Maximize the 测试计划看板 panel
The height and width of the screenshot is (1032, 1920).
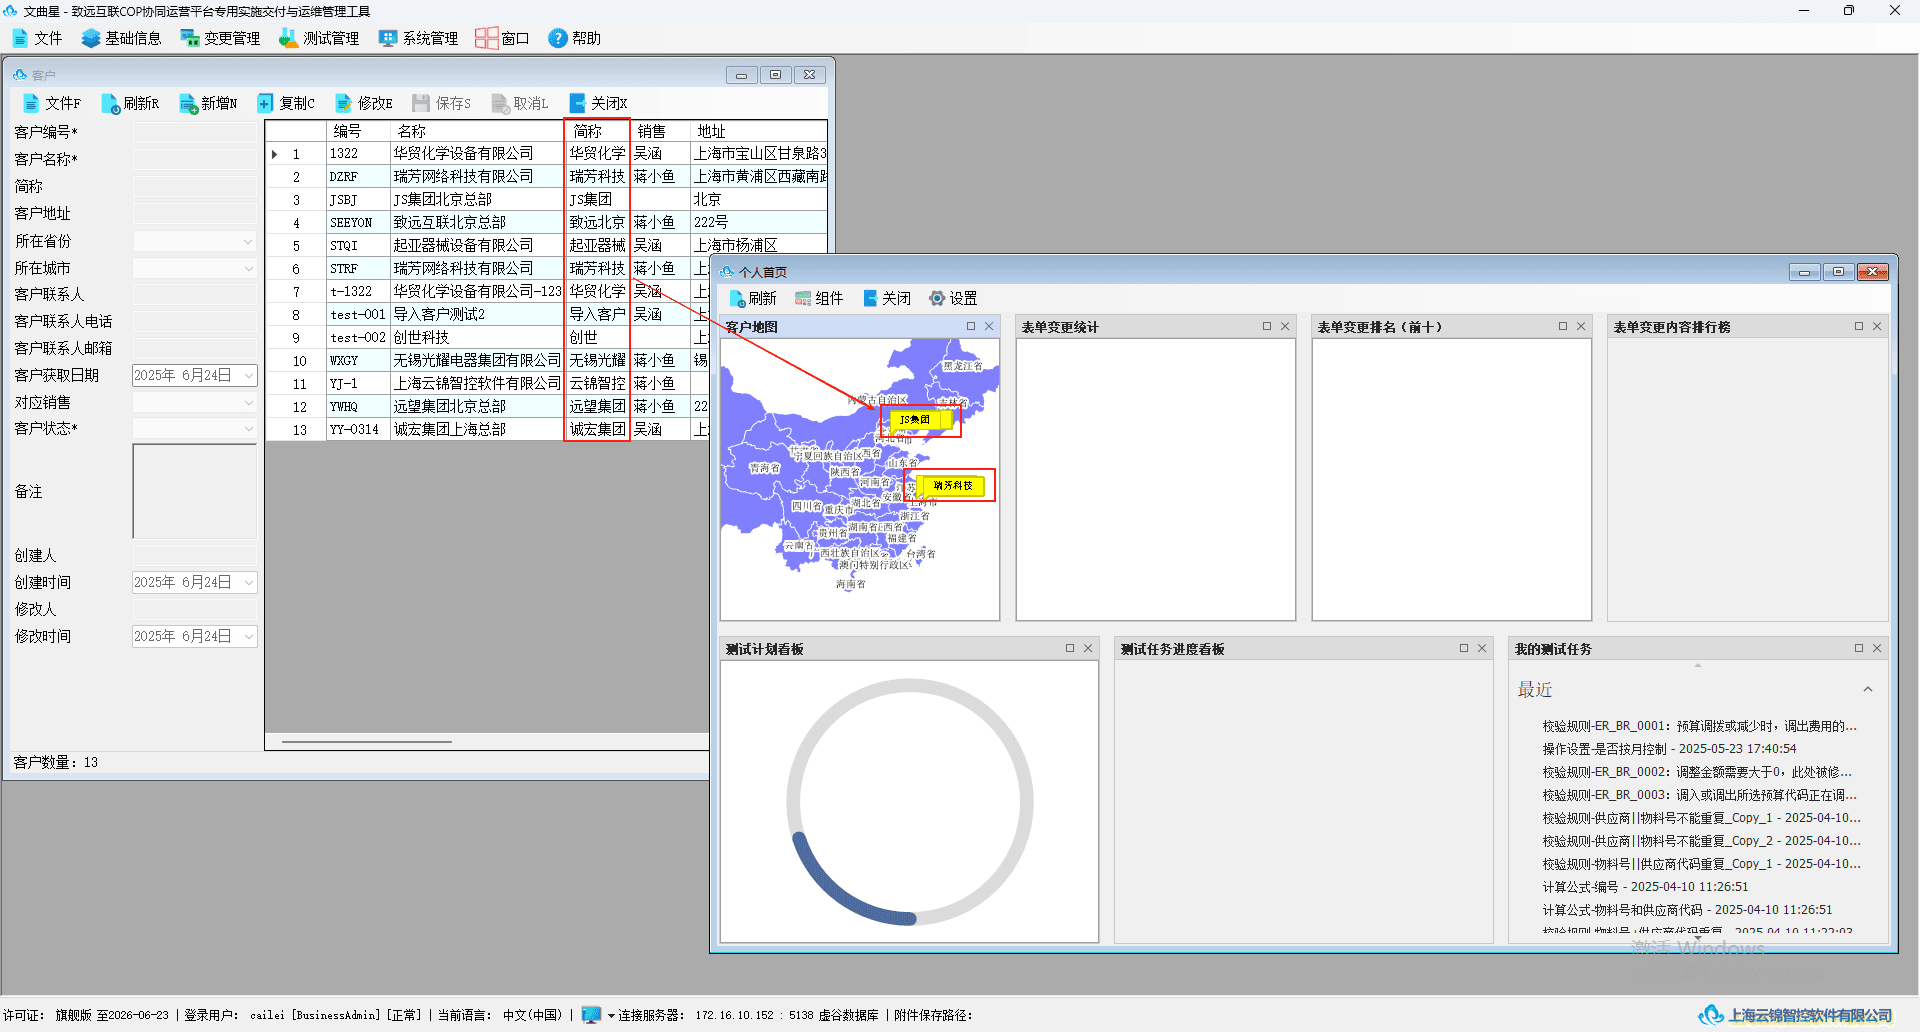pos(1070,648)
